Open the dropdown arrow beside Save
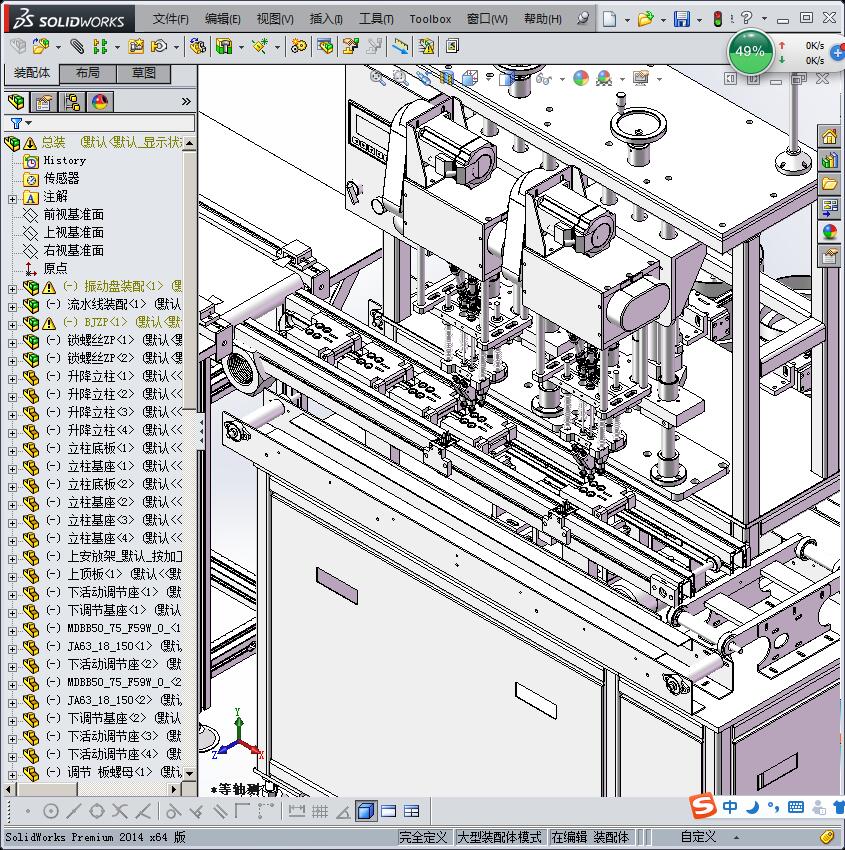845x850 pixels. (698, 19)
